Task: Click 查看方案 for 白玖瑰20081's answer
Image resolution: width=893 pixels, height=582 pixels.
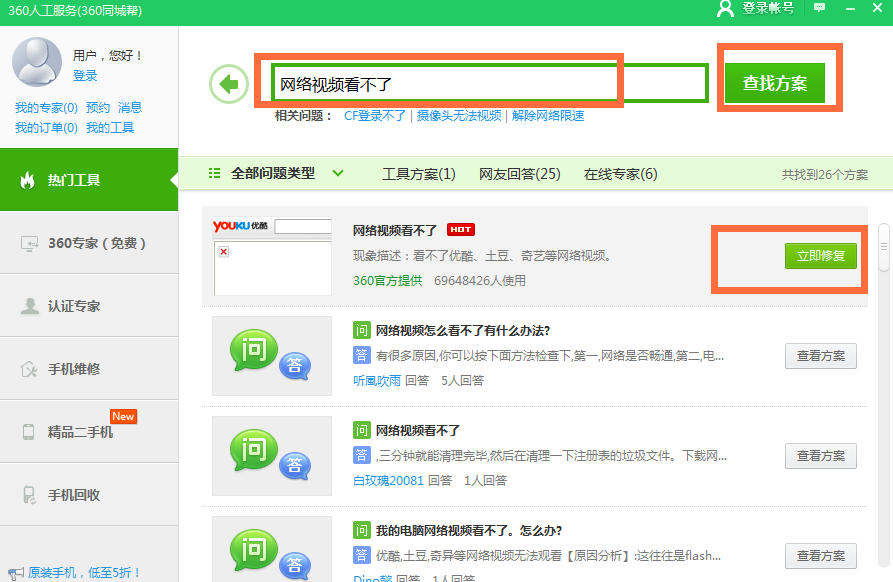Action: [821, 456]
